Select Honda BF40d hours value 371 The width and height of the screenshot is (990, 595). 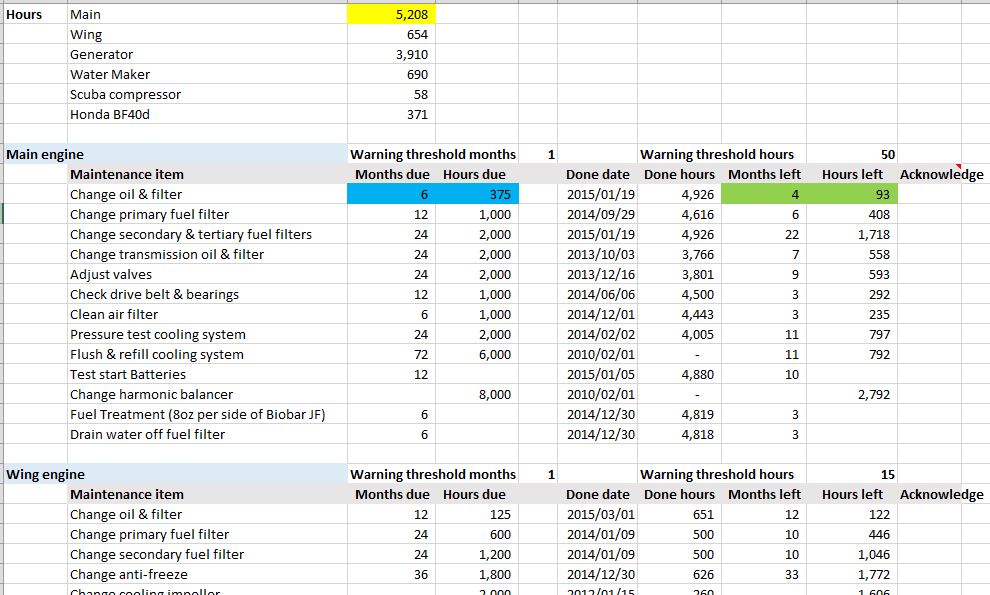point(391,115)
